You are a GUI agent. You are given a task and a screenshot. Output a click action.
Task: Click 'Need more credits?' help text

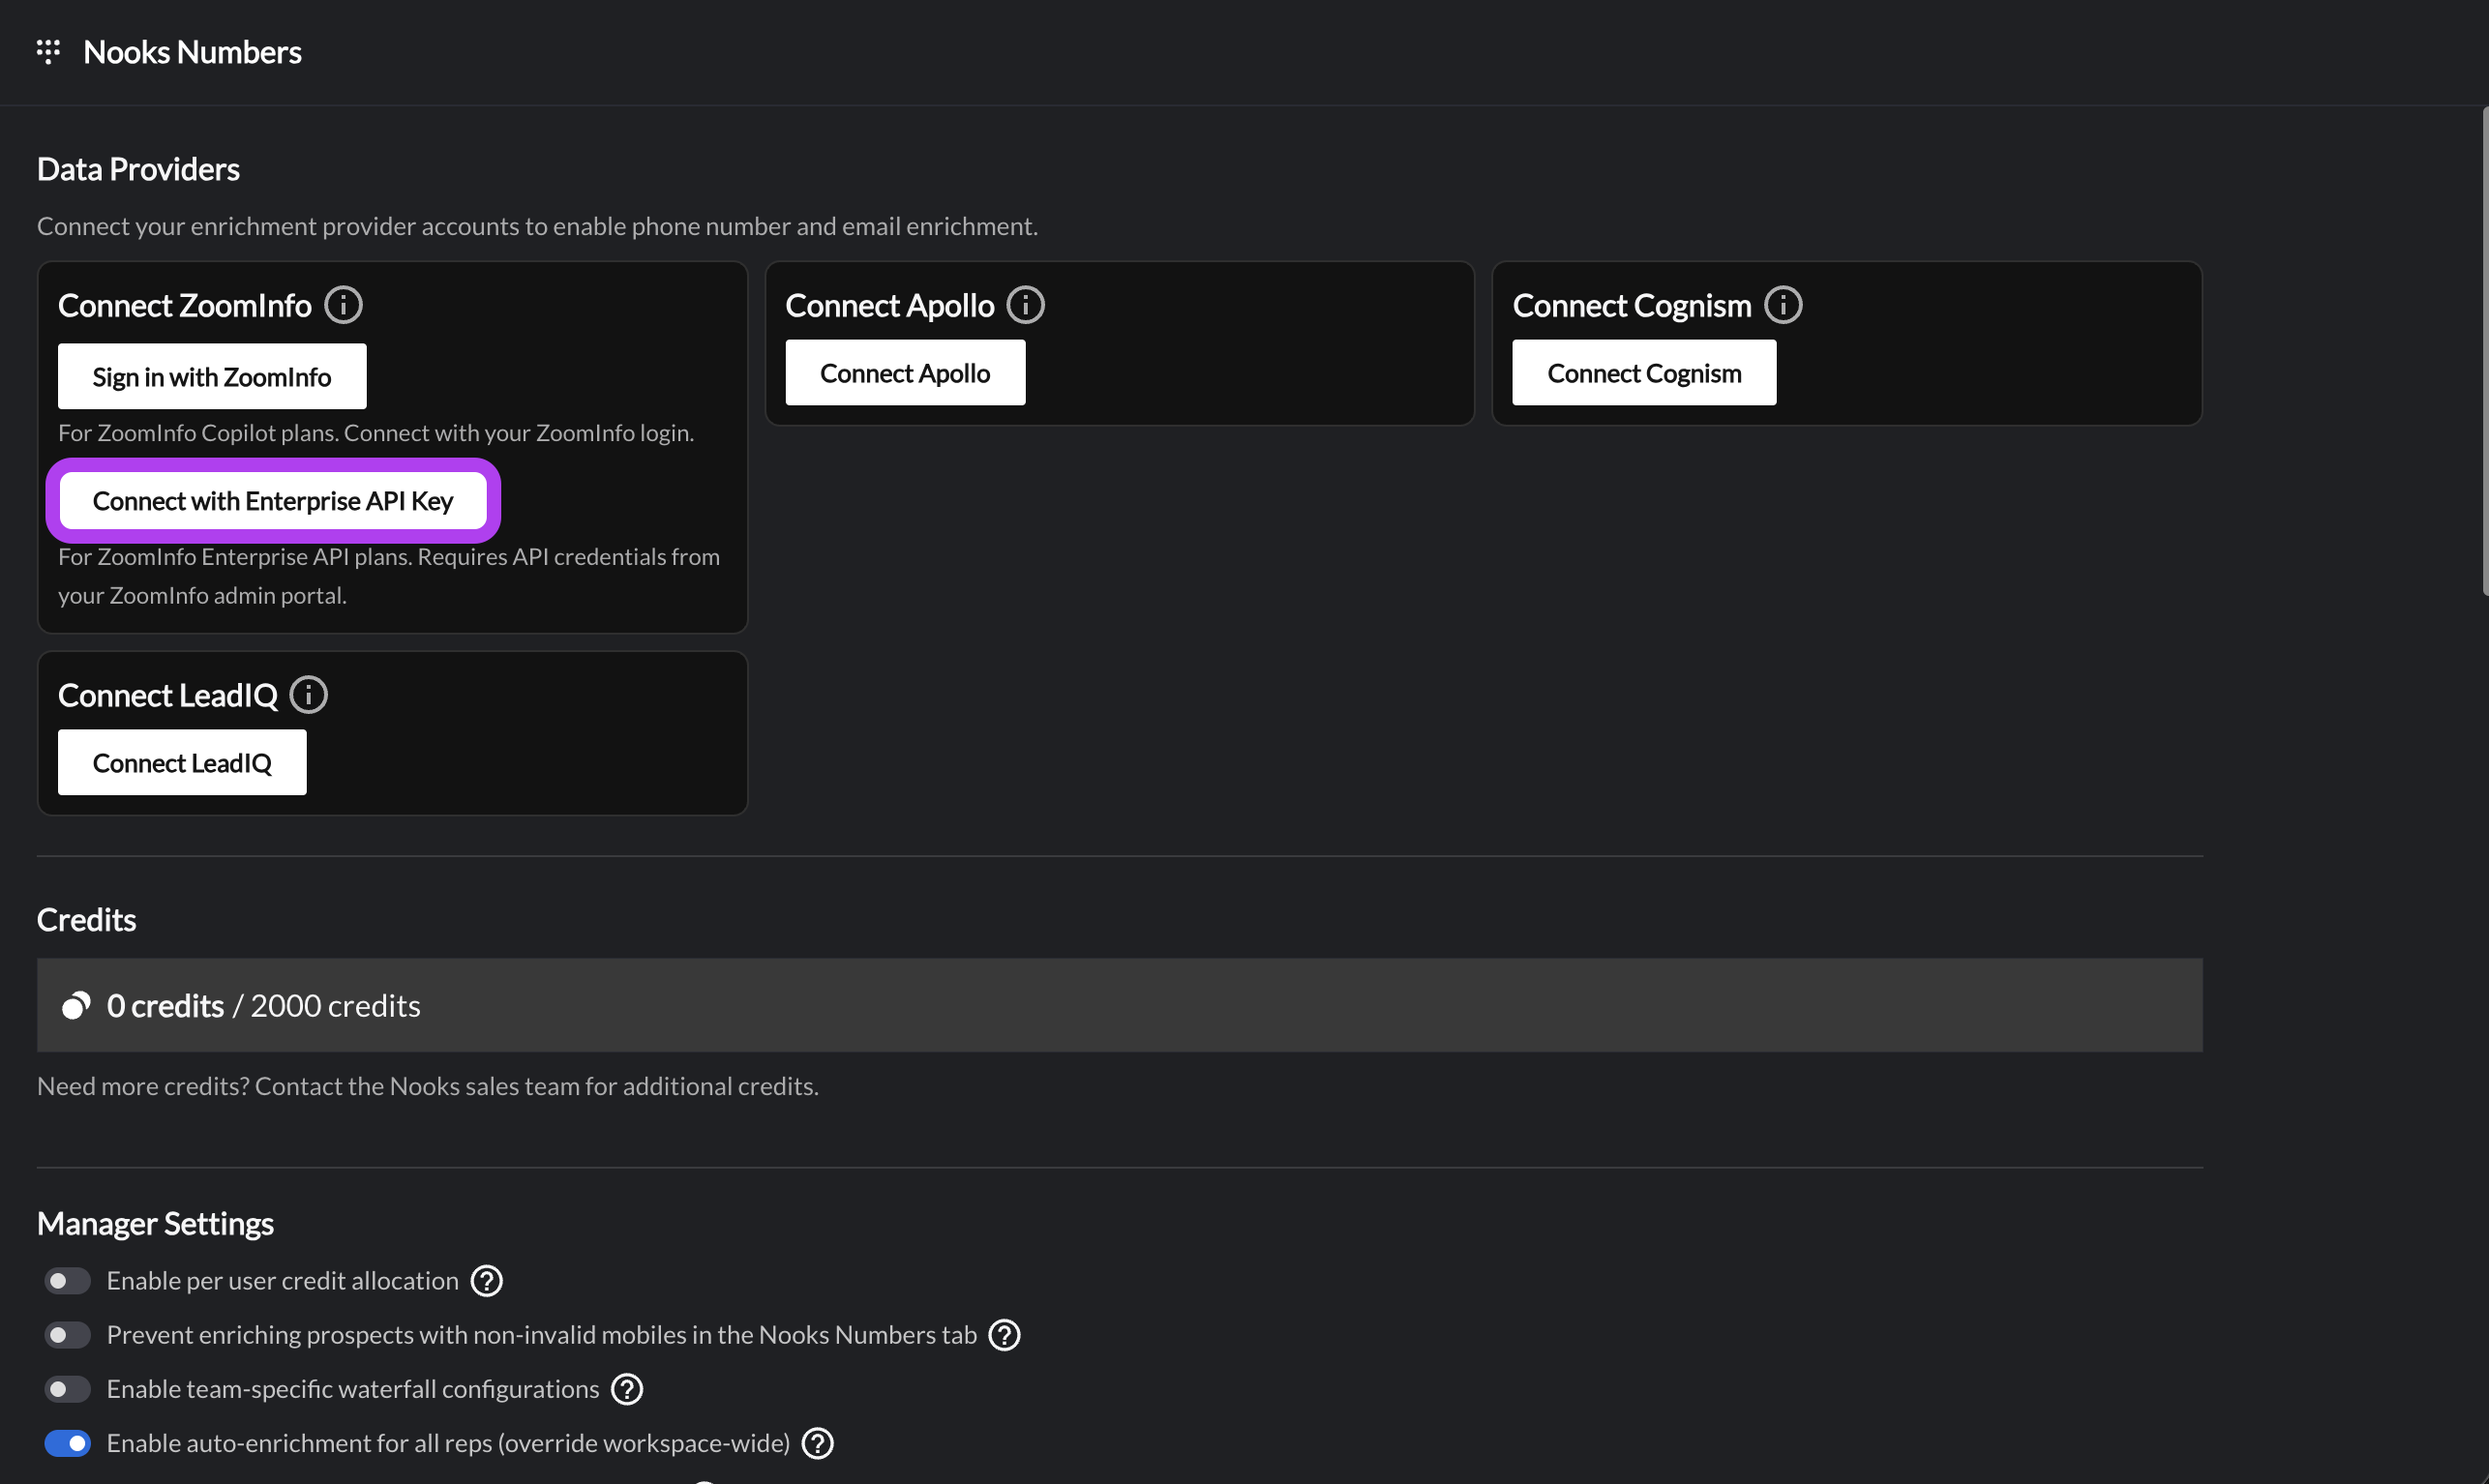(x=428, y=1086)
